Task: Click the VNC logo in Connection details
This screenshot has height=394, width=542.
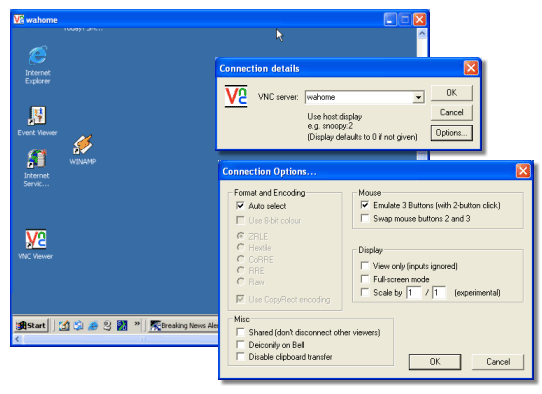Action: coord(236,96)
